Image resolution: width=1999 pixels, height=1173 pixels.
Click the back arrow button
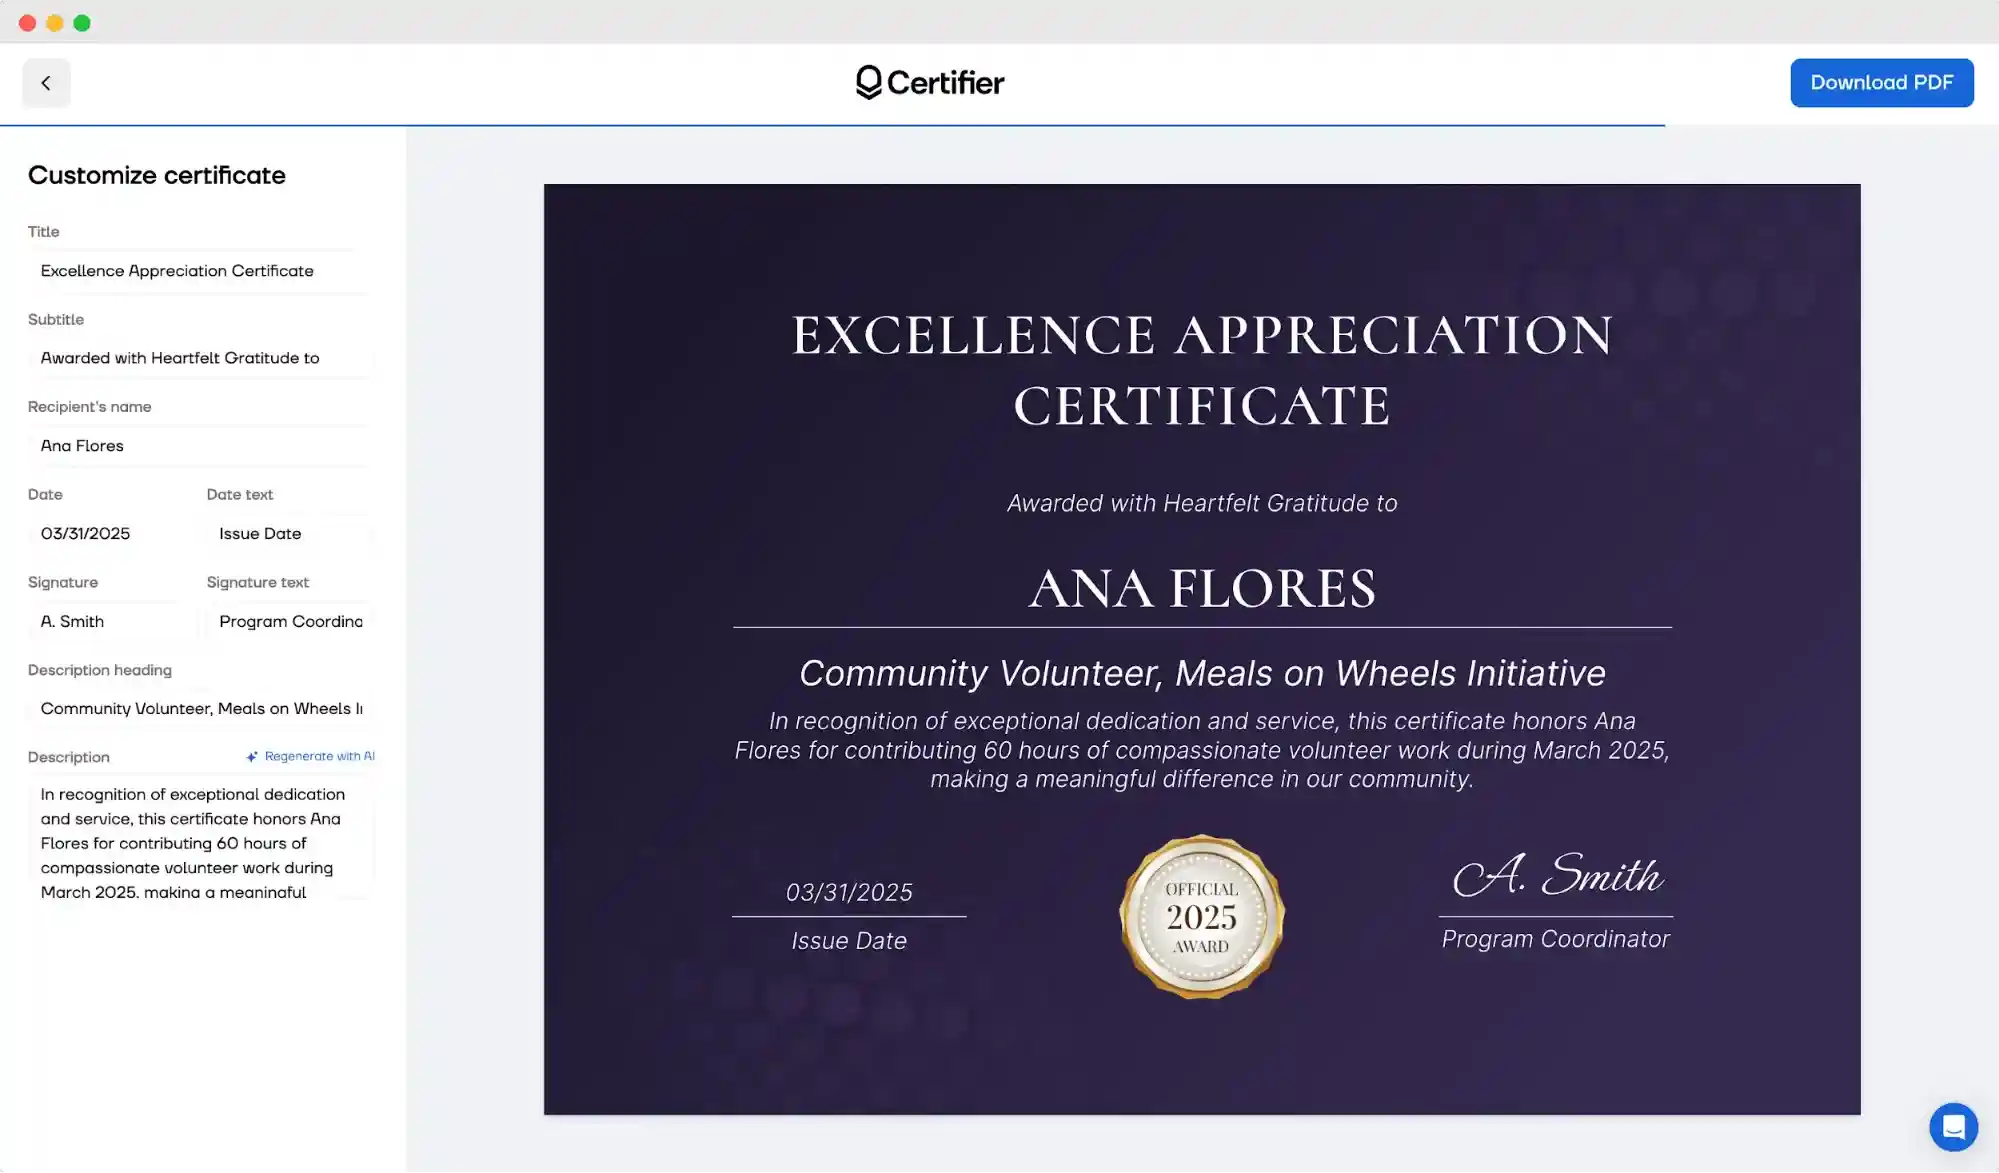[46, 83]
